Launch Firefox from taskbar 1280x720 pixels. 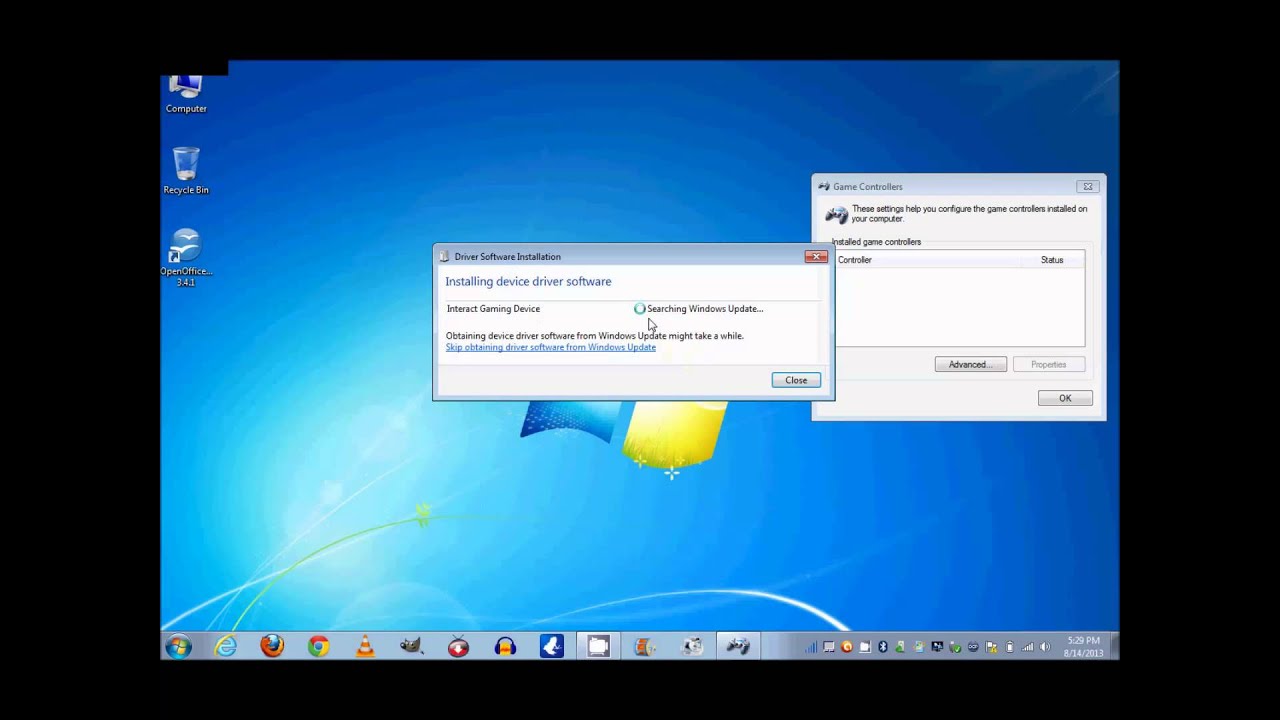[272, 647]
